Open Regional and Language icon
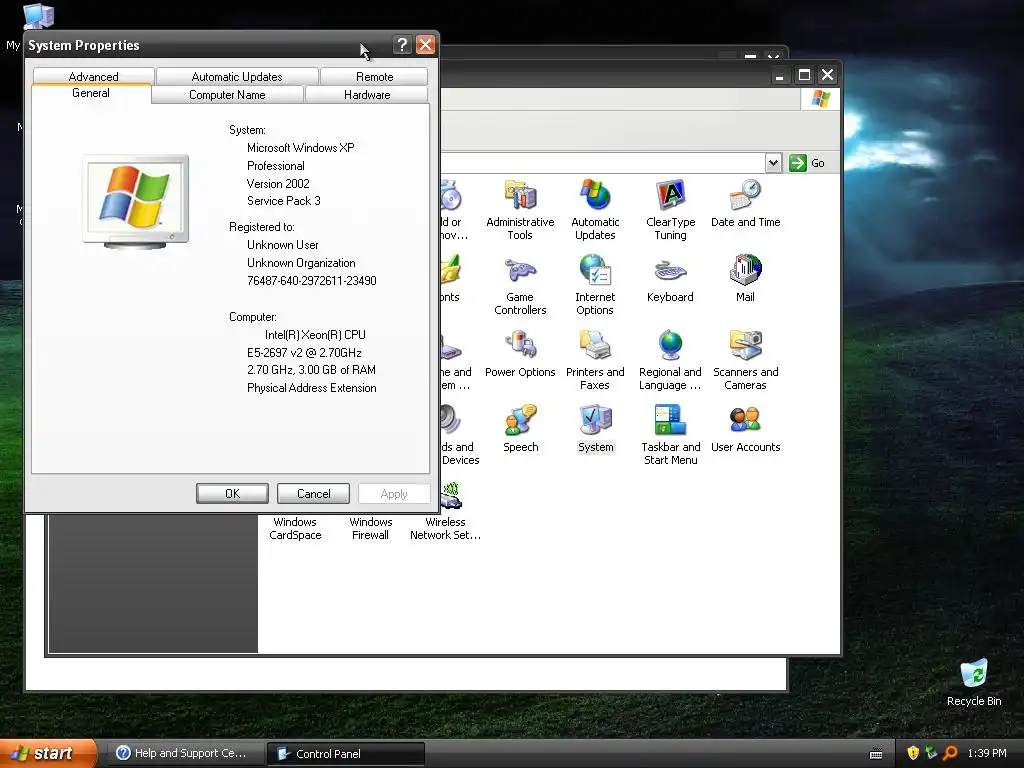The width and height of the screenshot is (1024, 768). pyautogui.click(x=670, y=360)
